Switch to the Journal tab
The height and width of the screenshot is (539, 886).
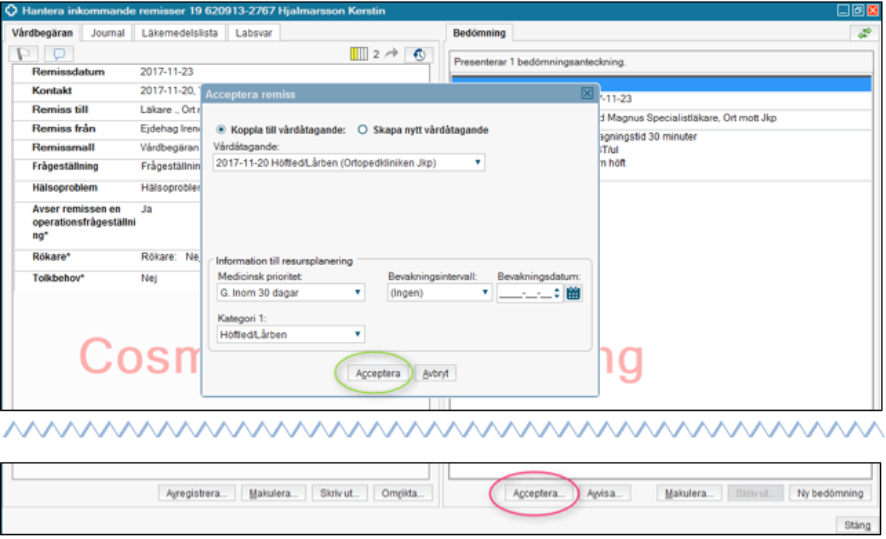point(108,33)
